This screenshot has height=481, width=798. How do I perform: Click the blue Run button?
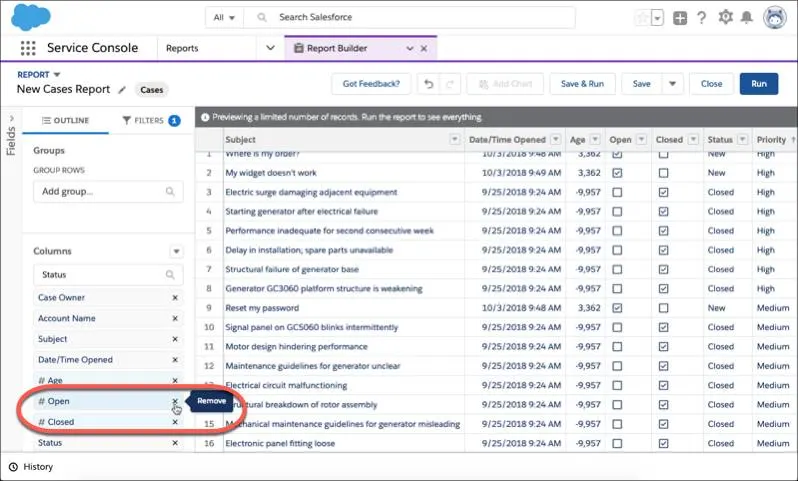(x=758, y=84)
